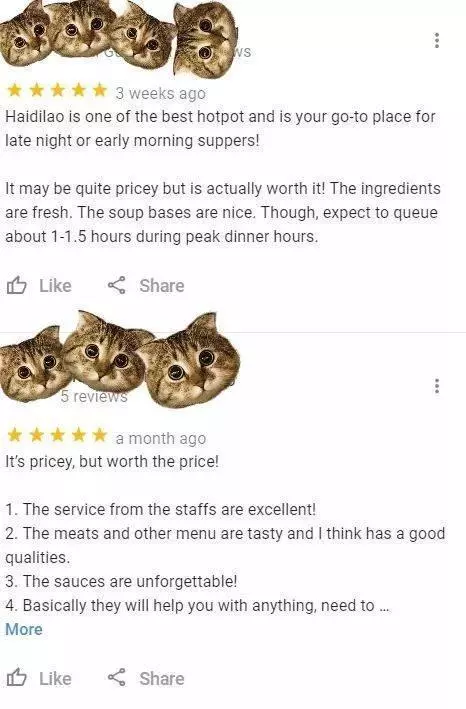Click the fifth star beside a month ago
This screenshot has width=466, height=709.
click(x=99, y=435)
